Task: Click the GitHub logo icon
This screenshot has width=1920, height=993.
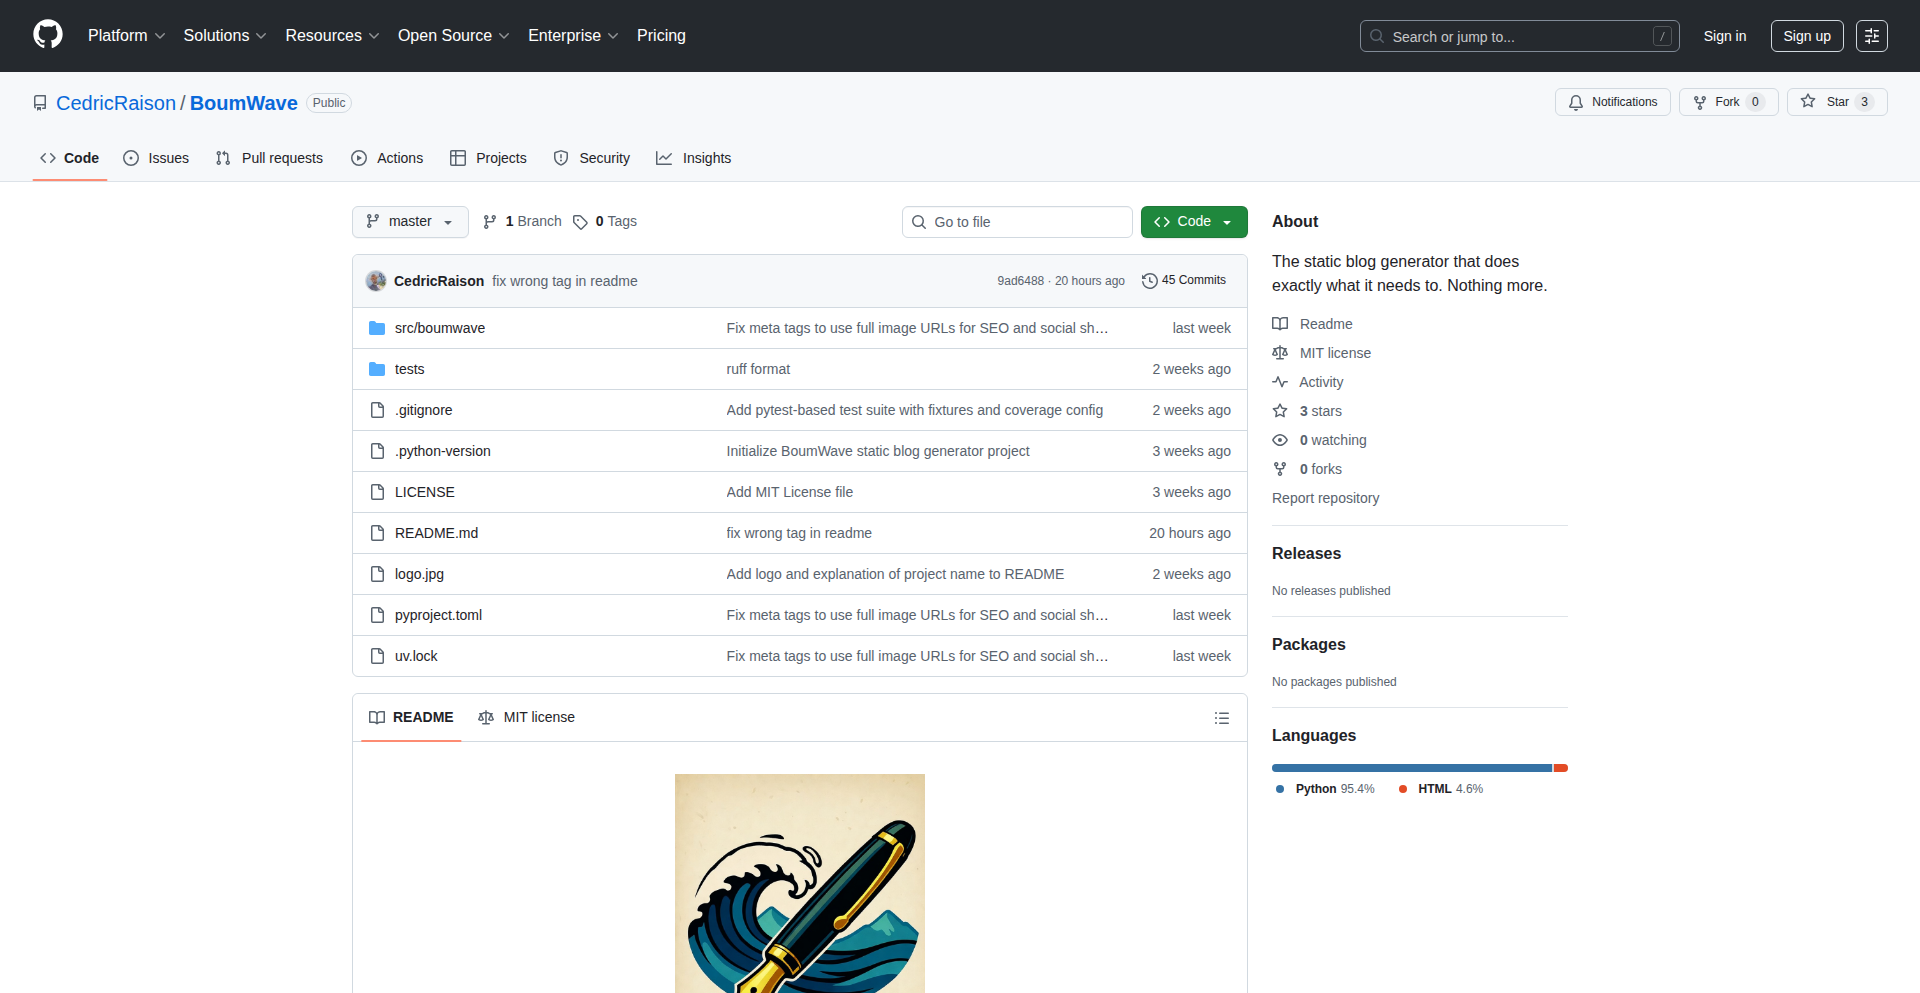Action: (48, 35)
